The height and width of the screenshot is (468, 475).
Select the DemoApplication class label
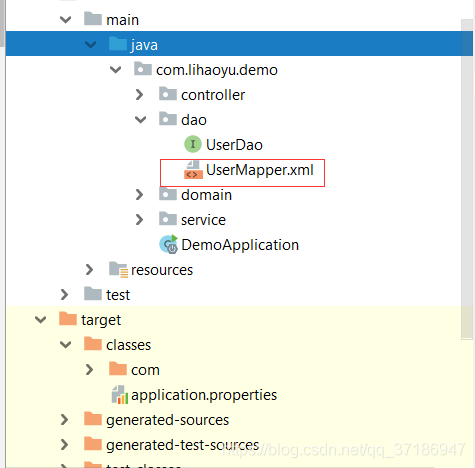(240, 245)
